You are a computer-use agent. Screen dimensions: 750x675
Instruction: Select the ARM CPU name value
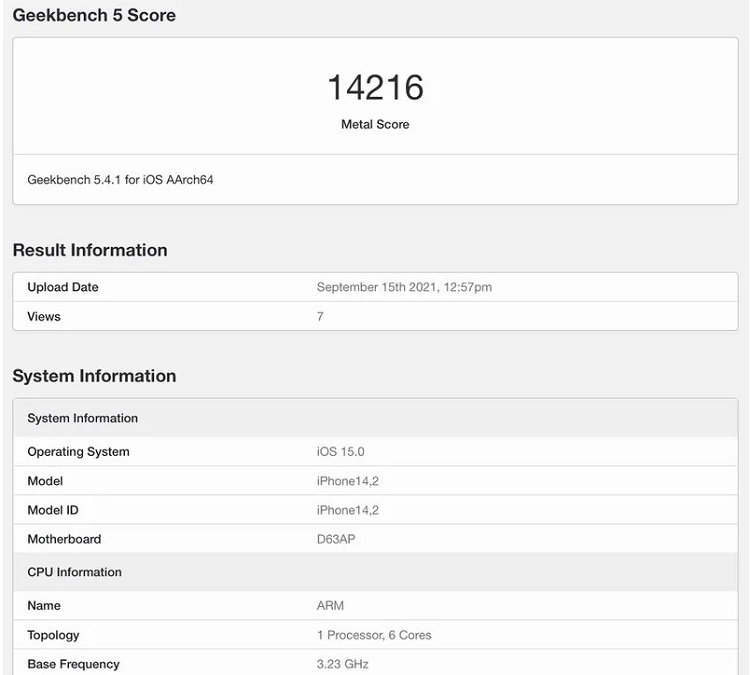pos(330,606)
